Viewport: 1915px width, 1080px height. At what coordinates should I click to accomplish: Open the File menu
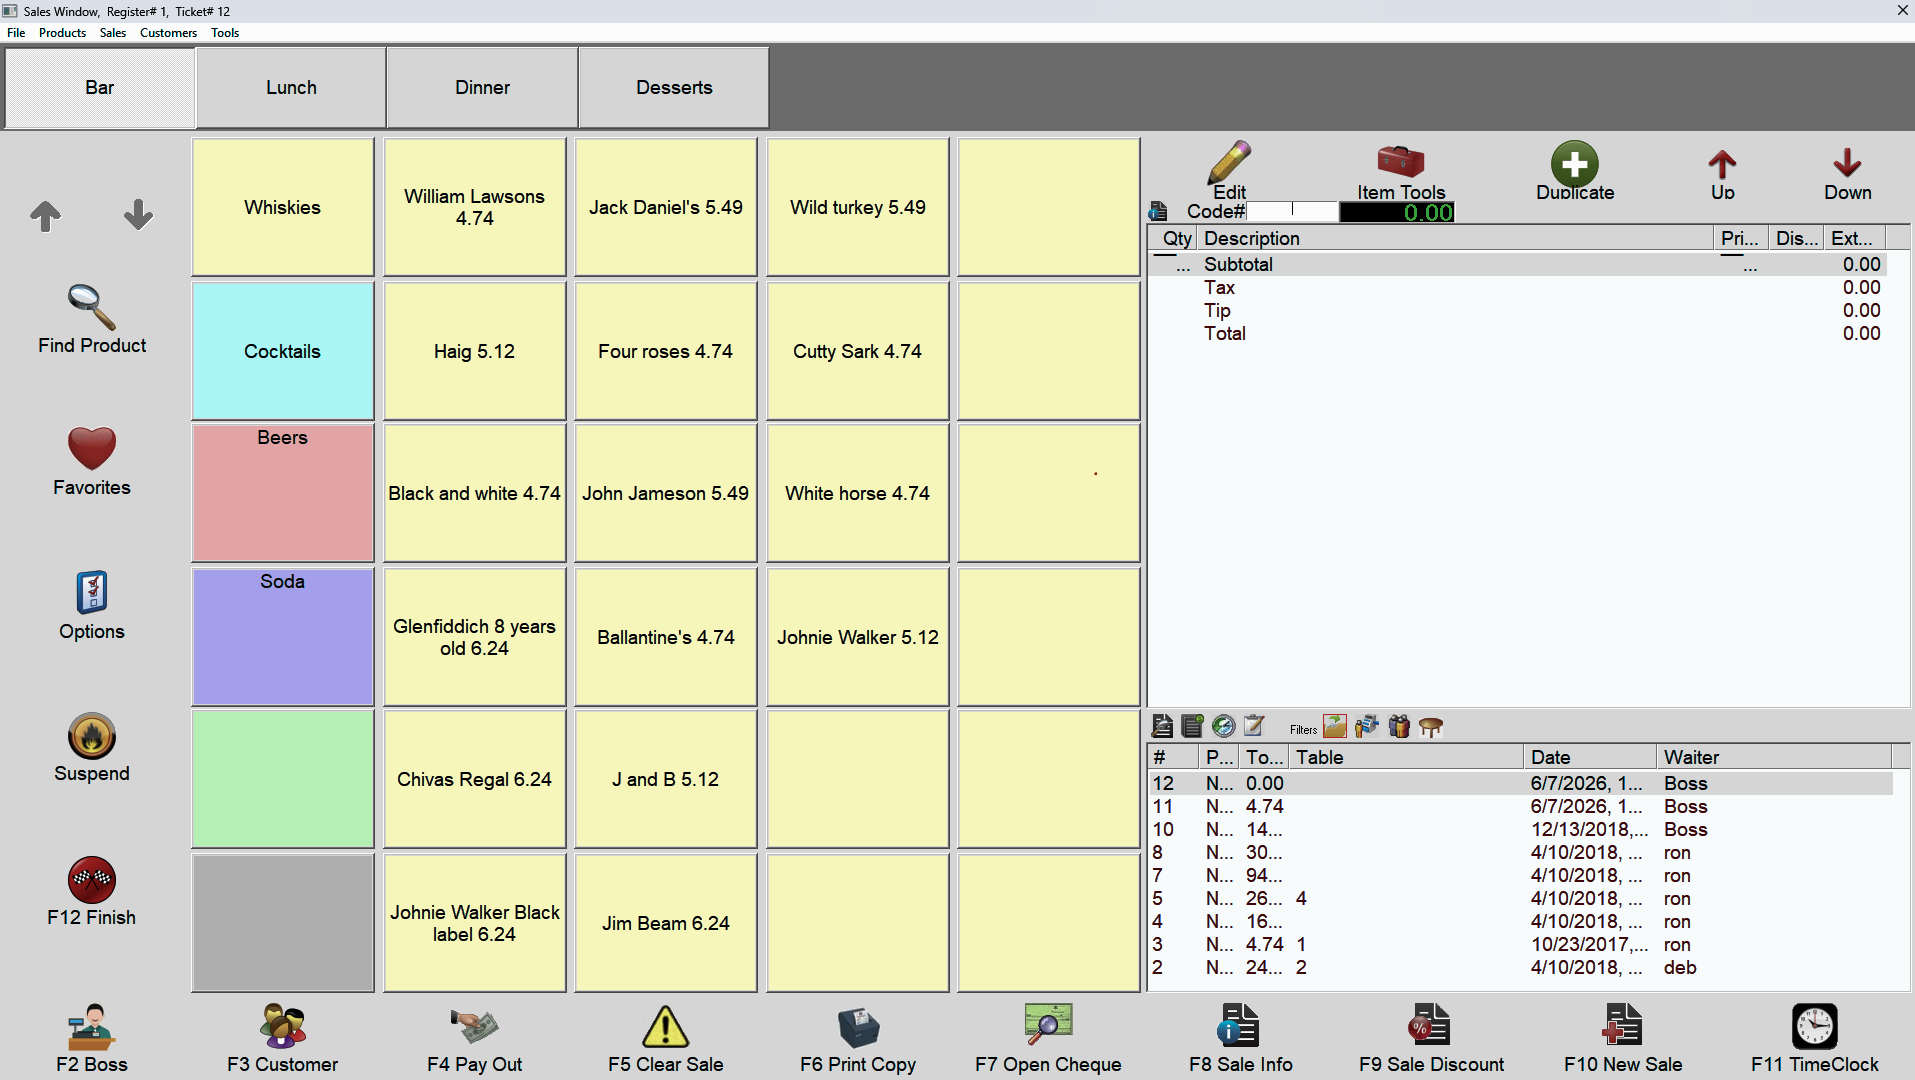[16, 32]
